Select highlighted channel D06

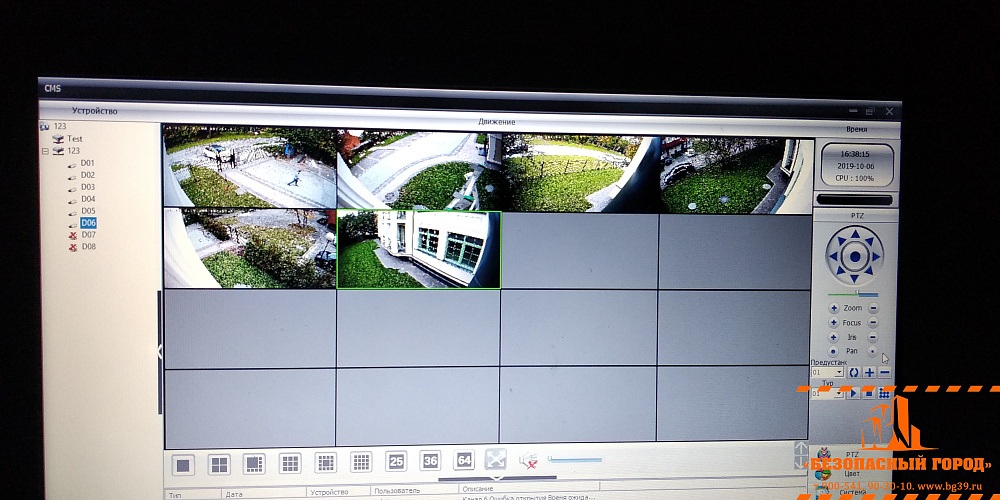click(89, 223)
